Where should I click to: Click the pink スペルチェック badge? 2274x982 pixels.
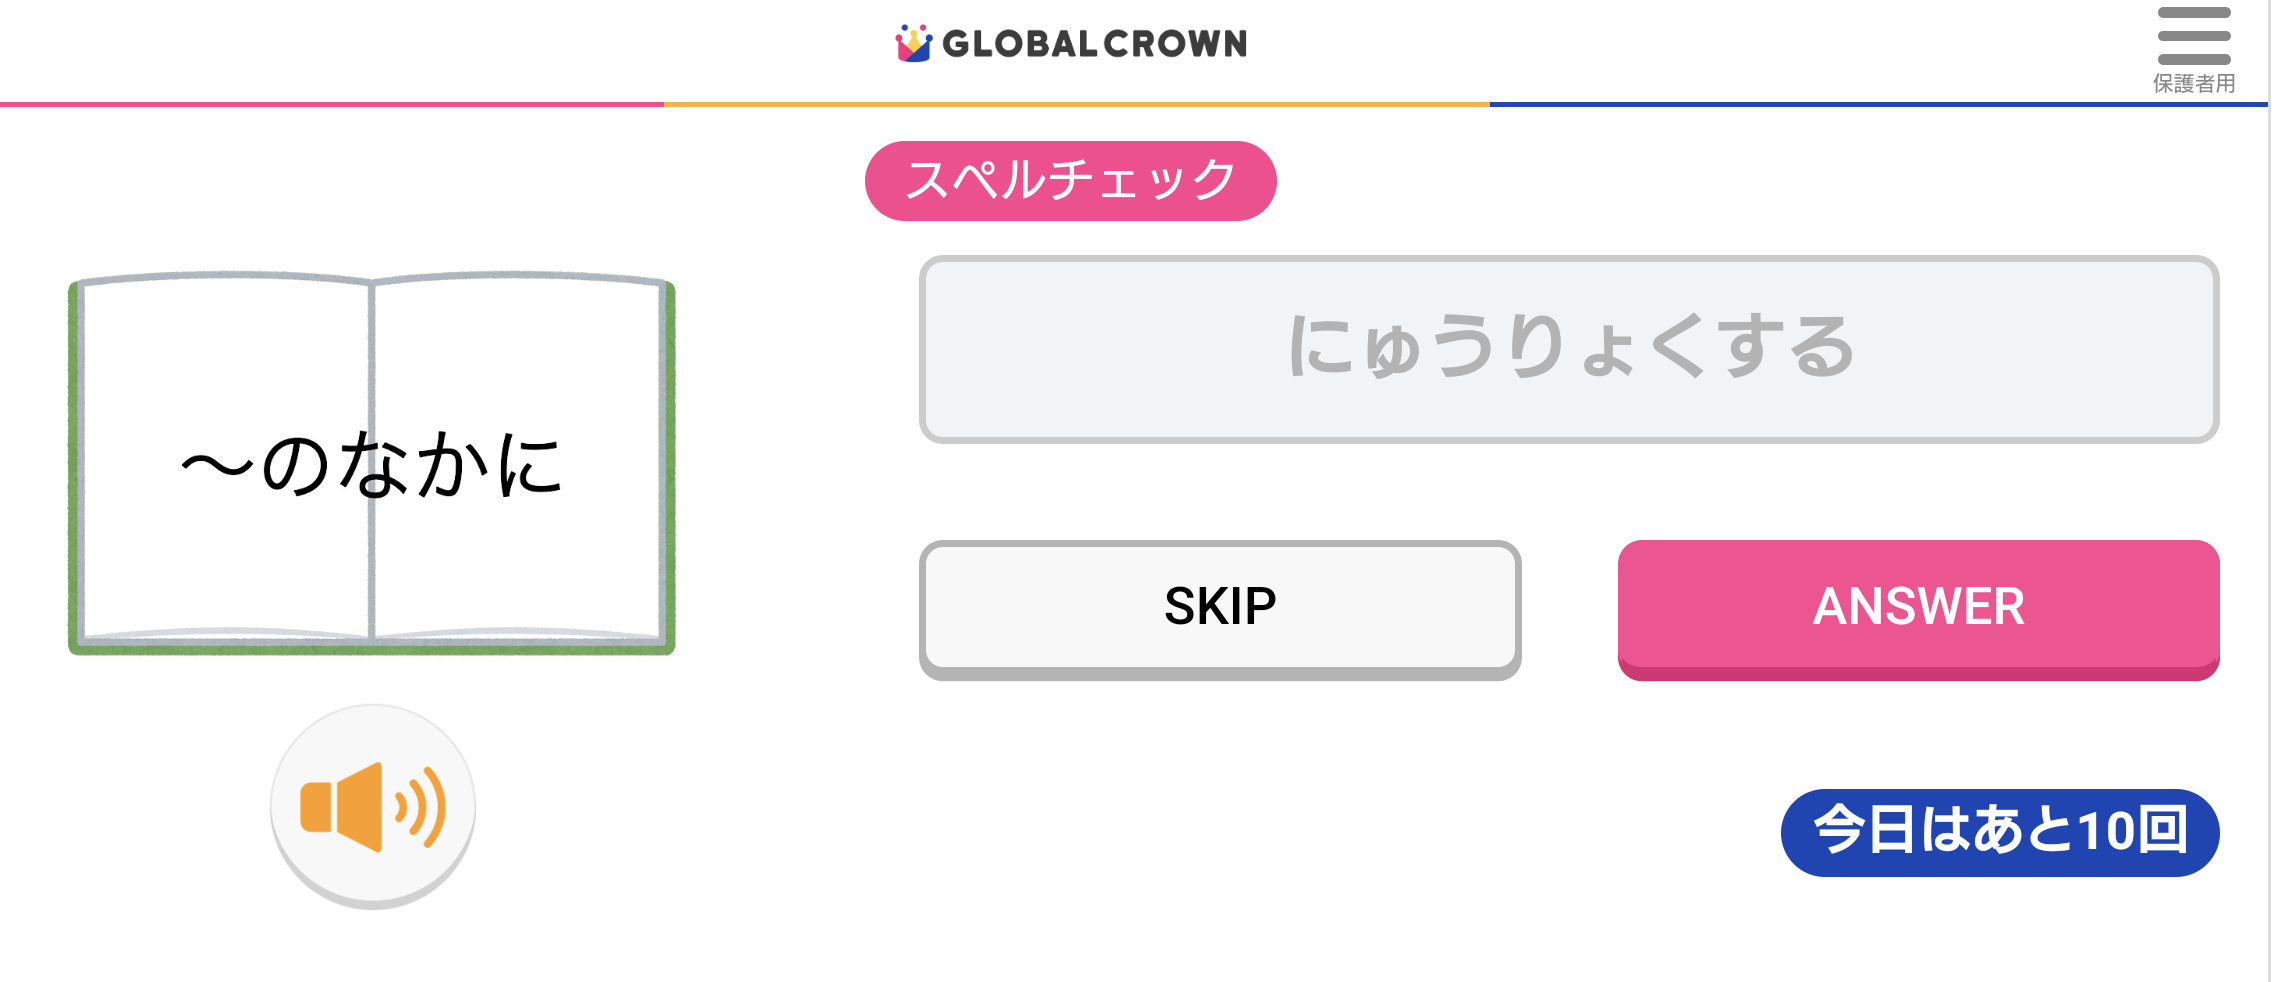coord(1070,181)
